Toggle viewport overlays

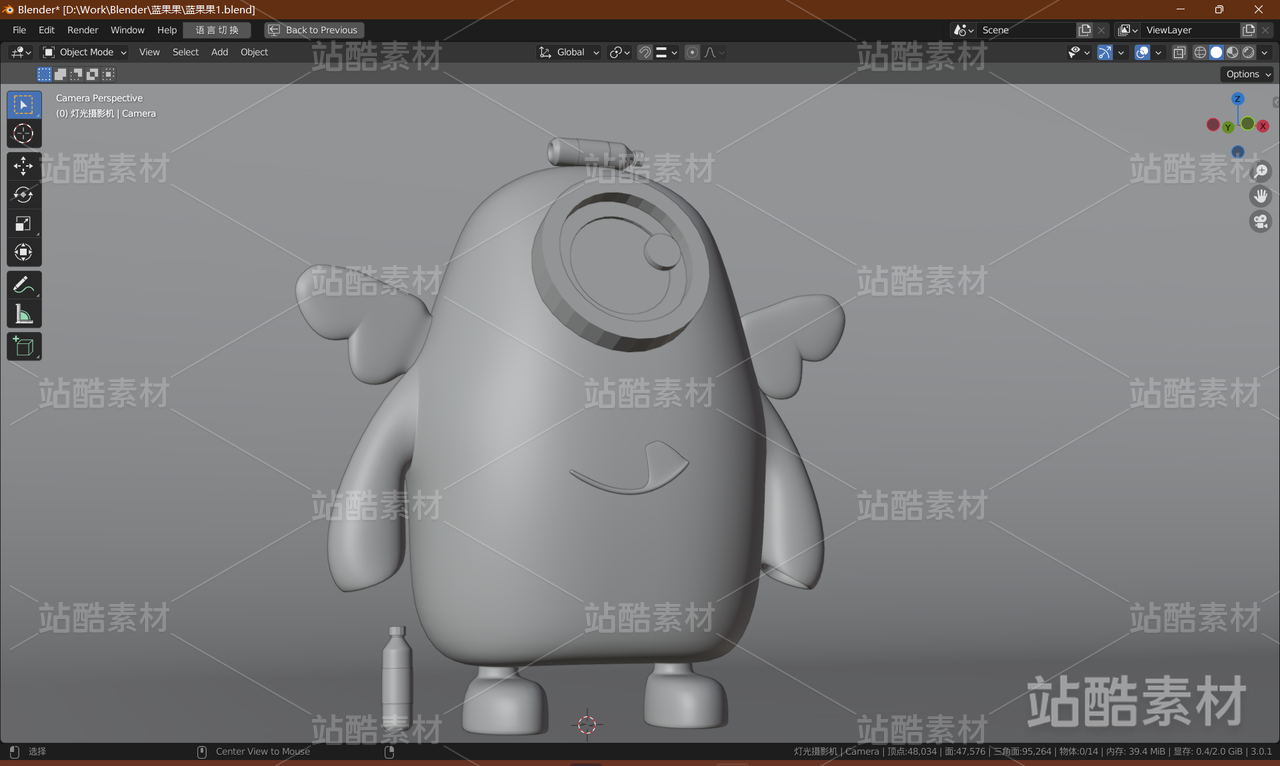1142,52
